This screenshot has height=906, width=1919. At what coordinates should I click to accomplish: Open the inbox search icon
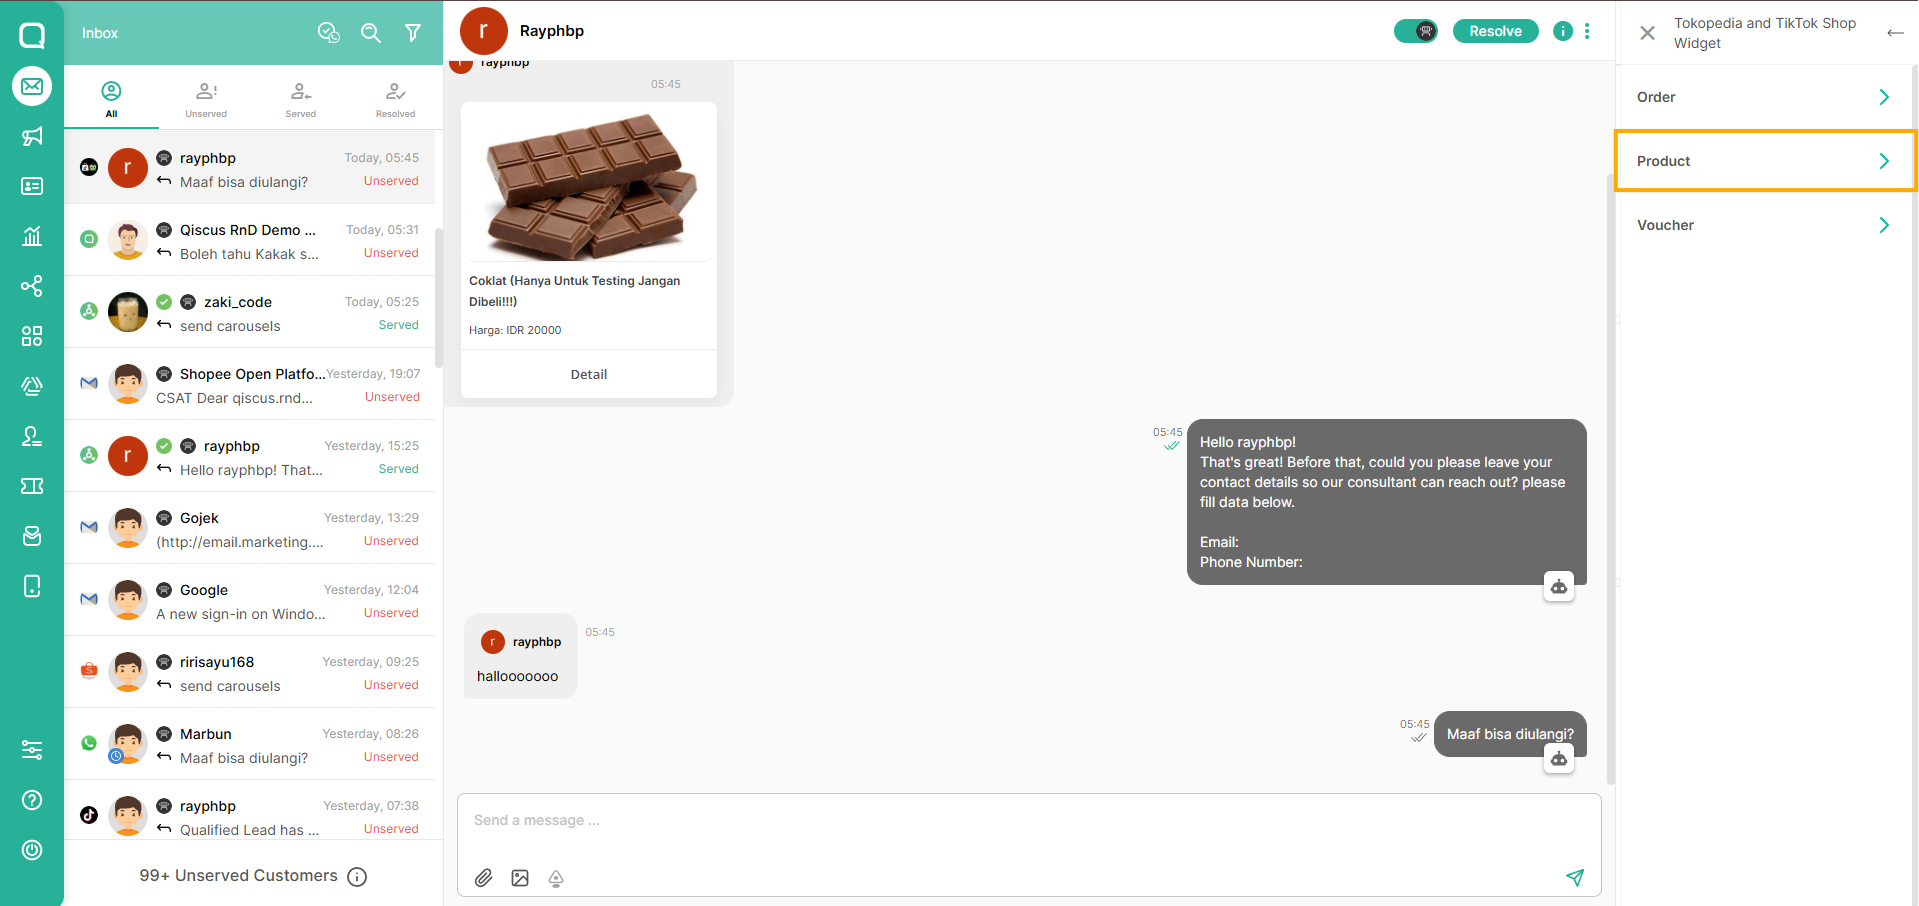pos(370,33)
